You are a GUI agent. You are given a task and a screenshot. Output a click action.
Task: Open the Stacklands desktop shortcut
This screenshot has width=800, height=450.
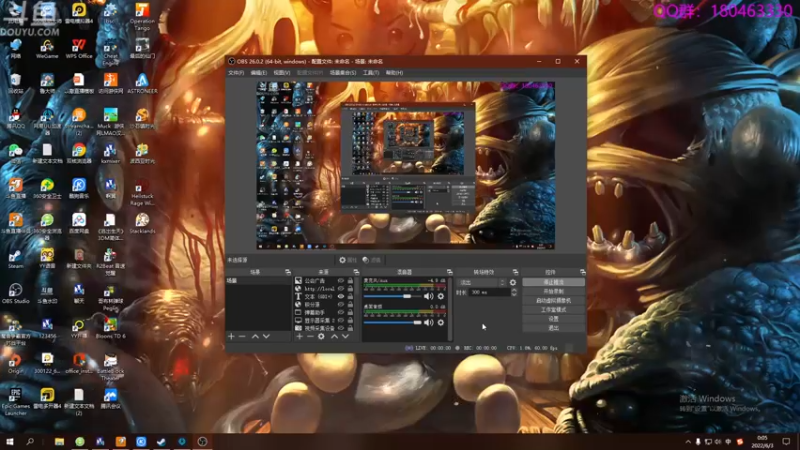point(142,223)
